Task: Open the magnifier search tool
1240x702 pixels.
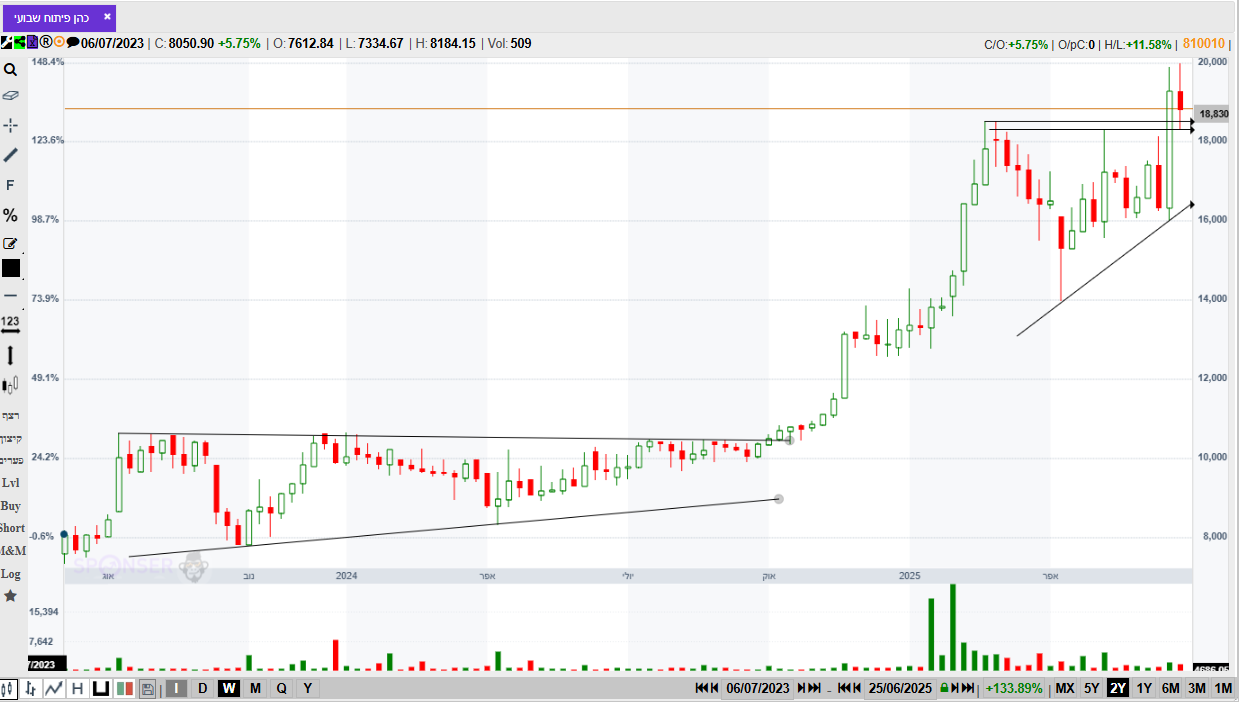Action: point(10,70)
